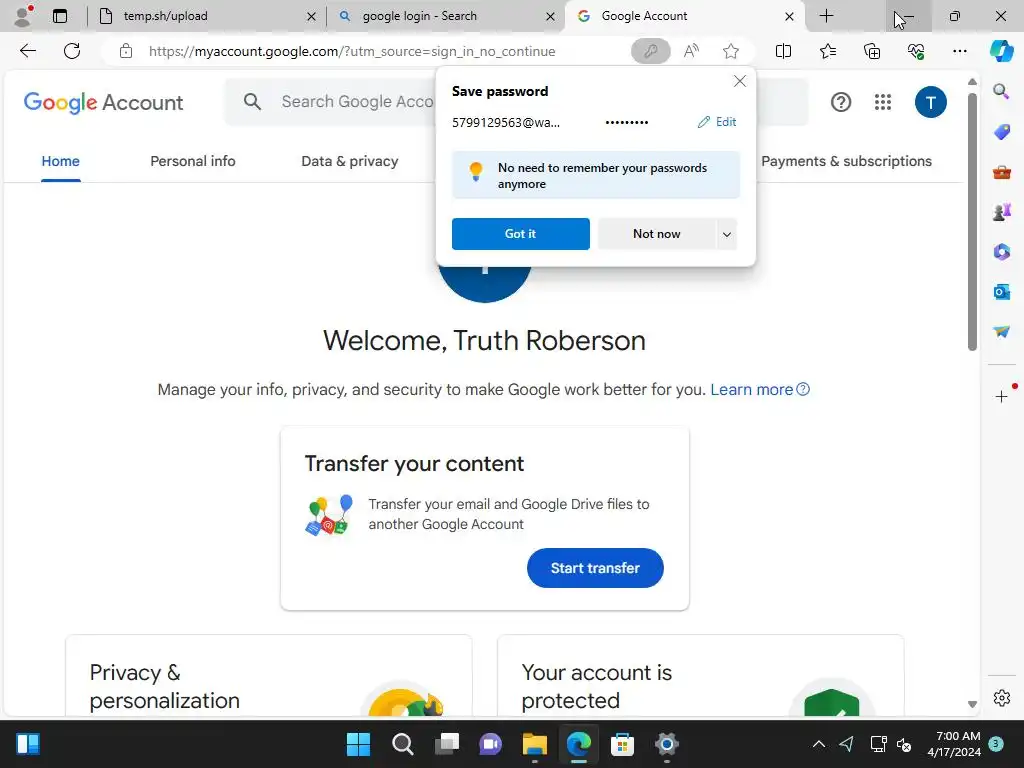Activate Read aloud icon

pos(691,51)
